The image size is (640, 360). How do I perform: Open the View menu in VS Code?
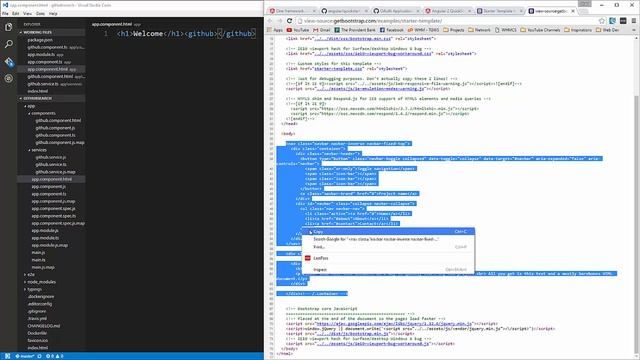[27, 13]
